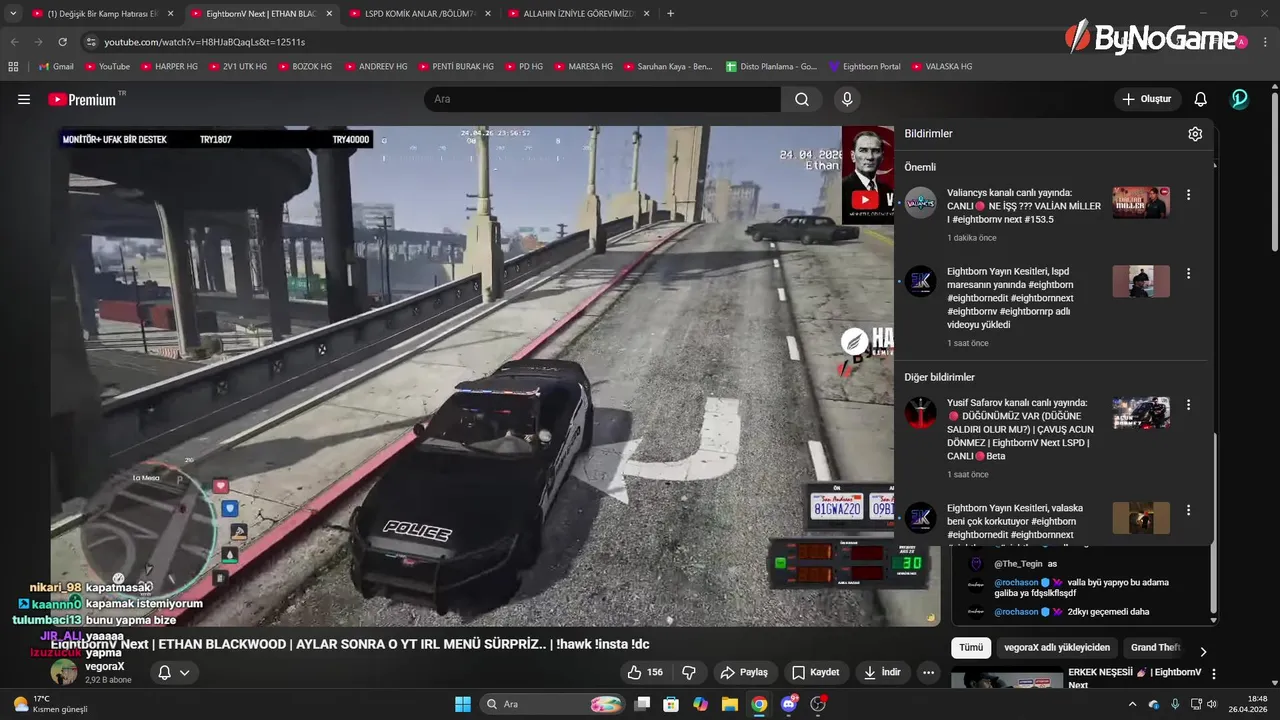Switch to 'Değişik Bir Kamp Hatırası' tab

103,14
